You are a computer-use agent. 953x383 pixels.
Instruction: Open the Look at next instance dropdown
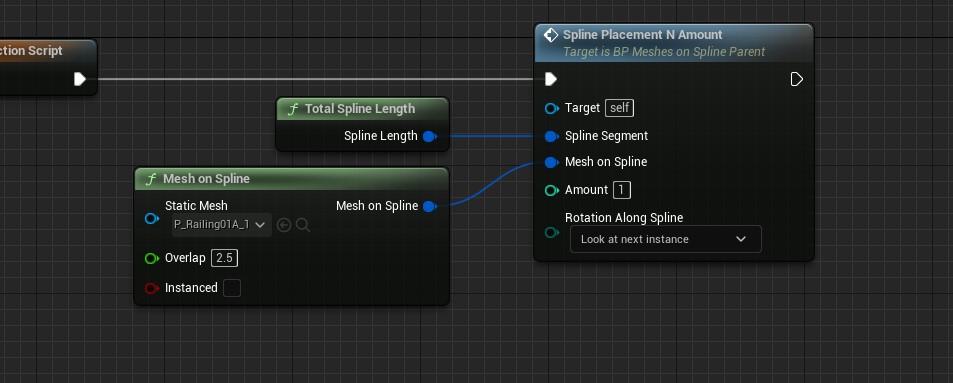click(x=666, y=239)
